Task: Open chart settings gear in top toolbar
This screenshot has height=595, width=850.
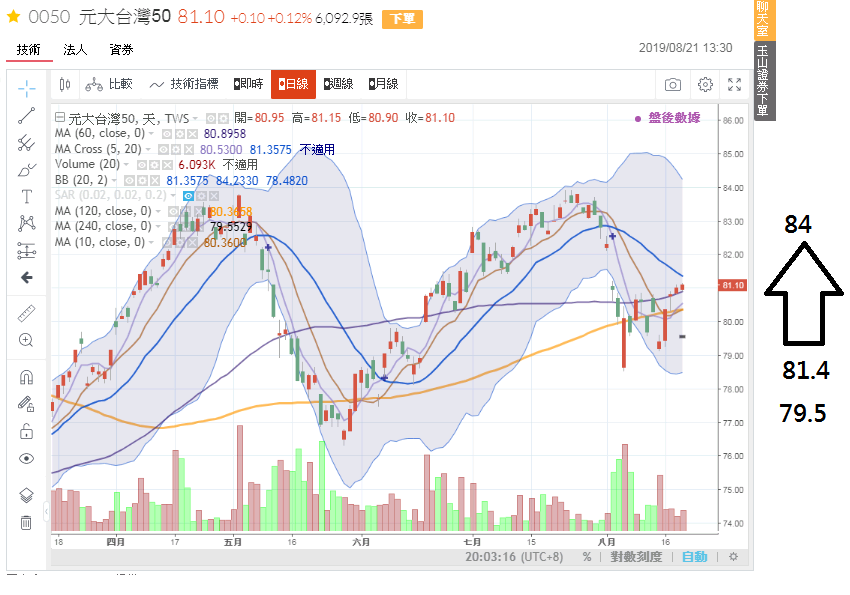Action: coord(705,85)
